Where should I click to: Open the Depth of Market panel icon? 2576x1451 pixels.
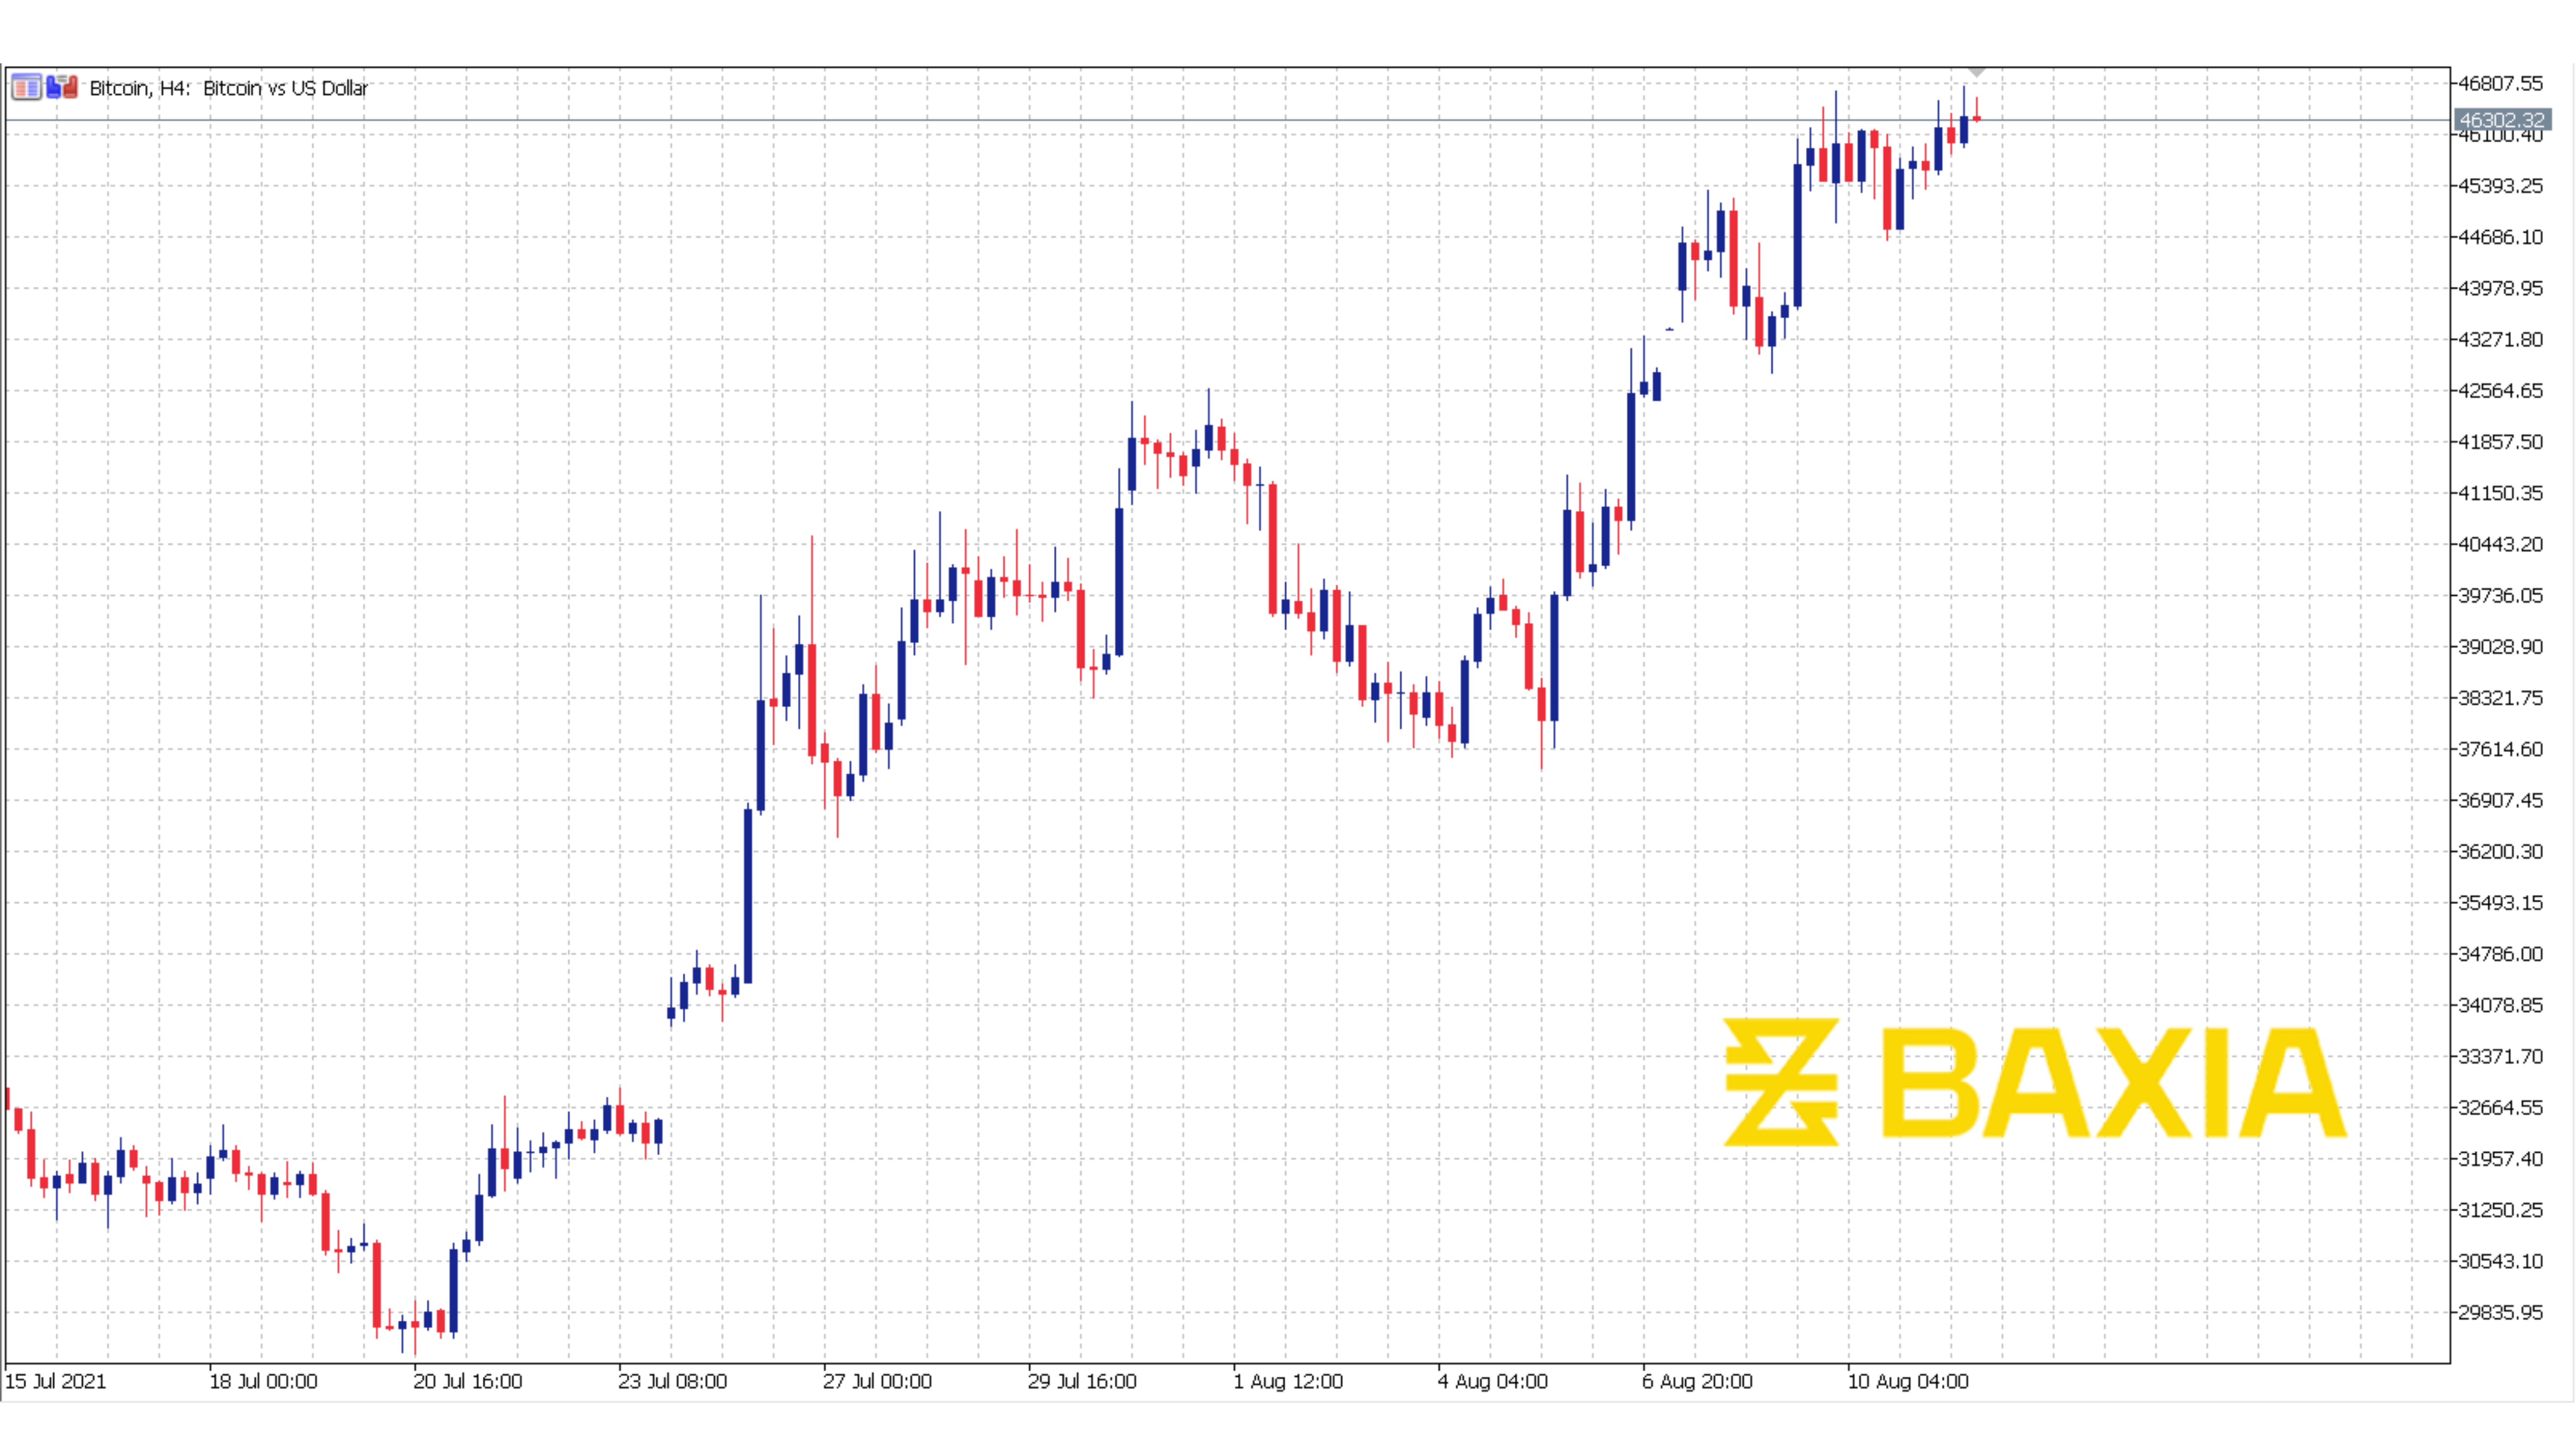coord(26,88)
